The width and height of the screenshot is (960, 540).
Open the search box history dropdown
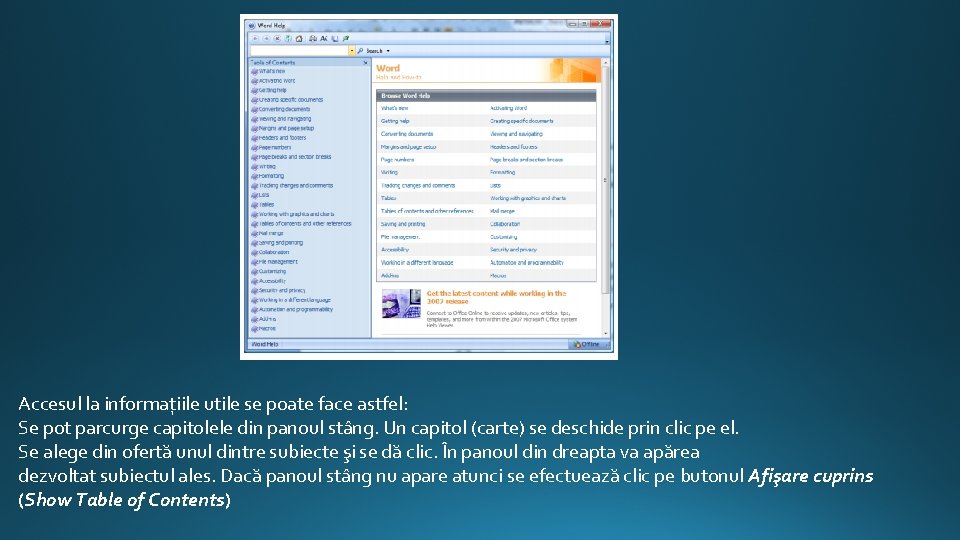351,51
